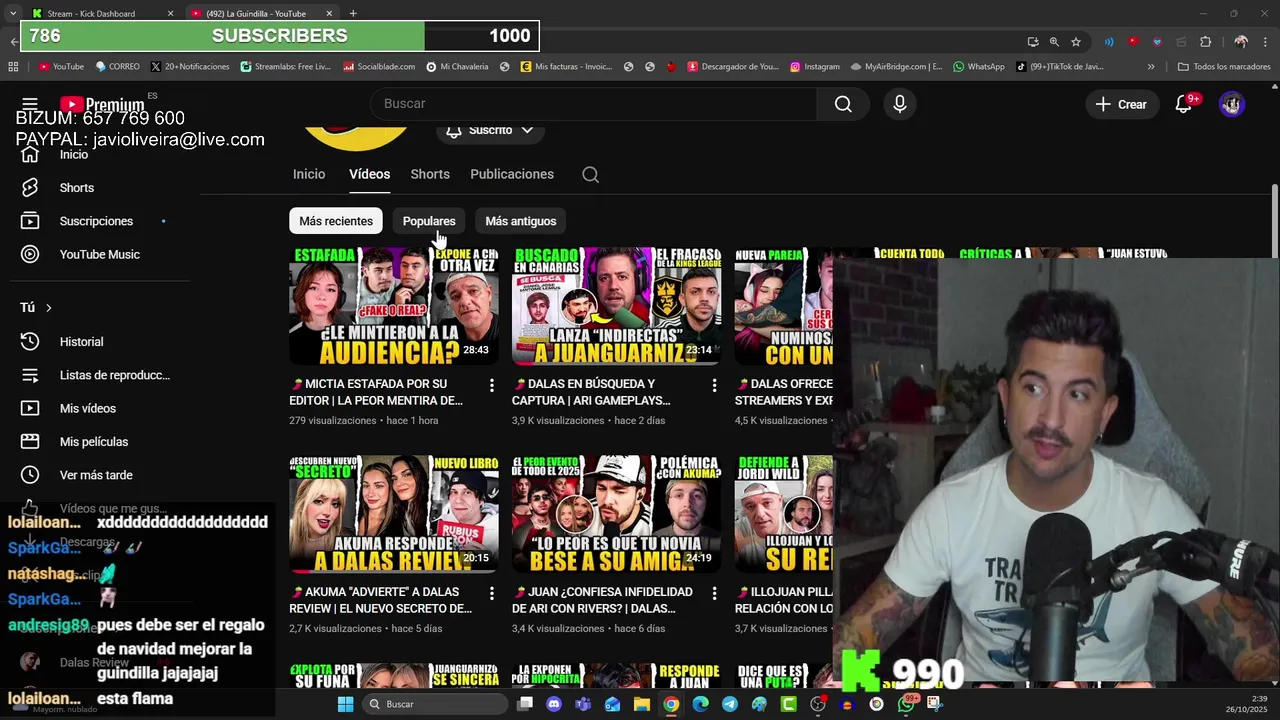Image resolution: width=1280 pixels, height=720 pixels.
Task: Open Todos los marcadores folder
Action: click(x=1224, y=67)
